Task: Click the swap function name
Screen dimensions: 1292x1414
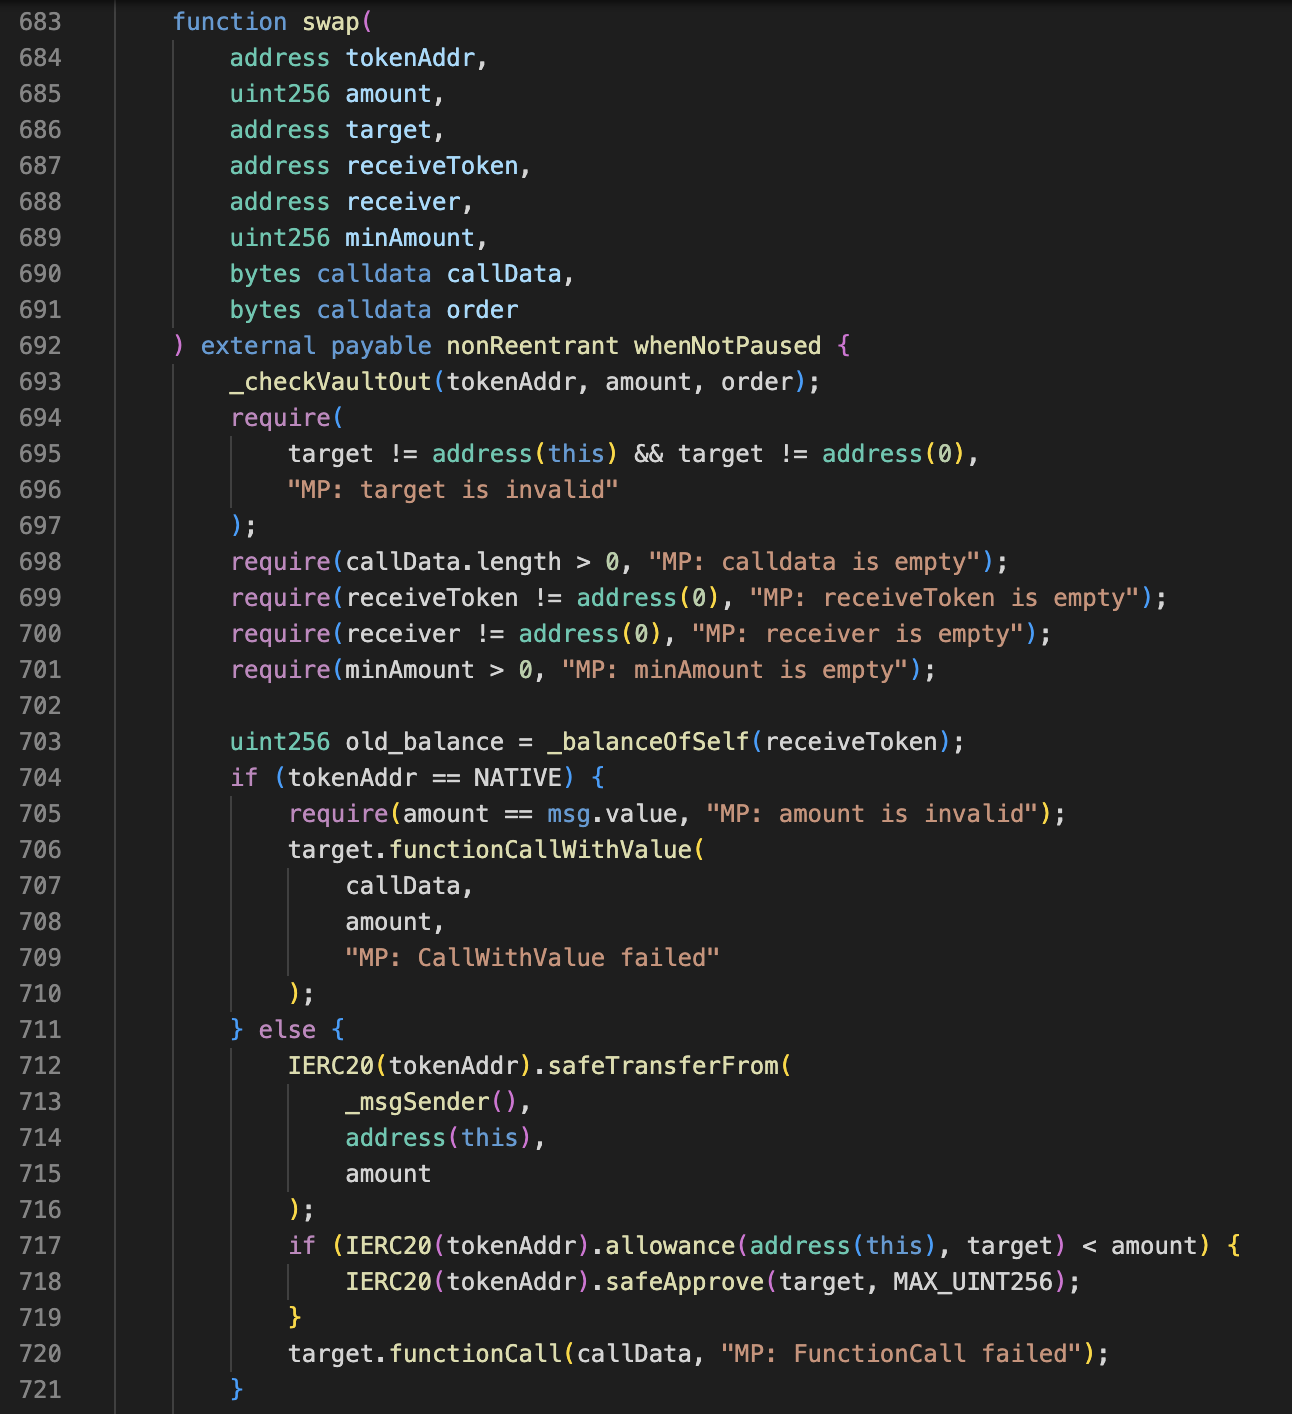Action: click(330, 22)
